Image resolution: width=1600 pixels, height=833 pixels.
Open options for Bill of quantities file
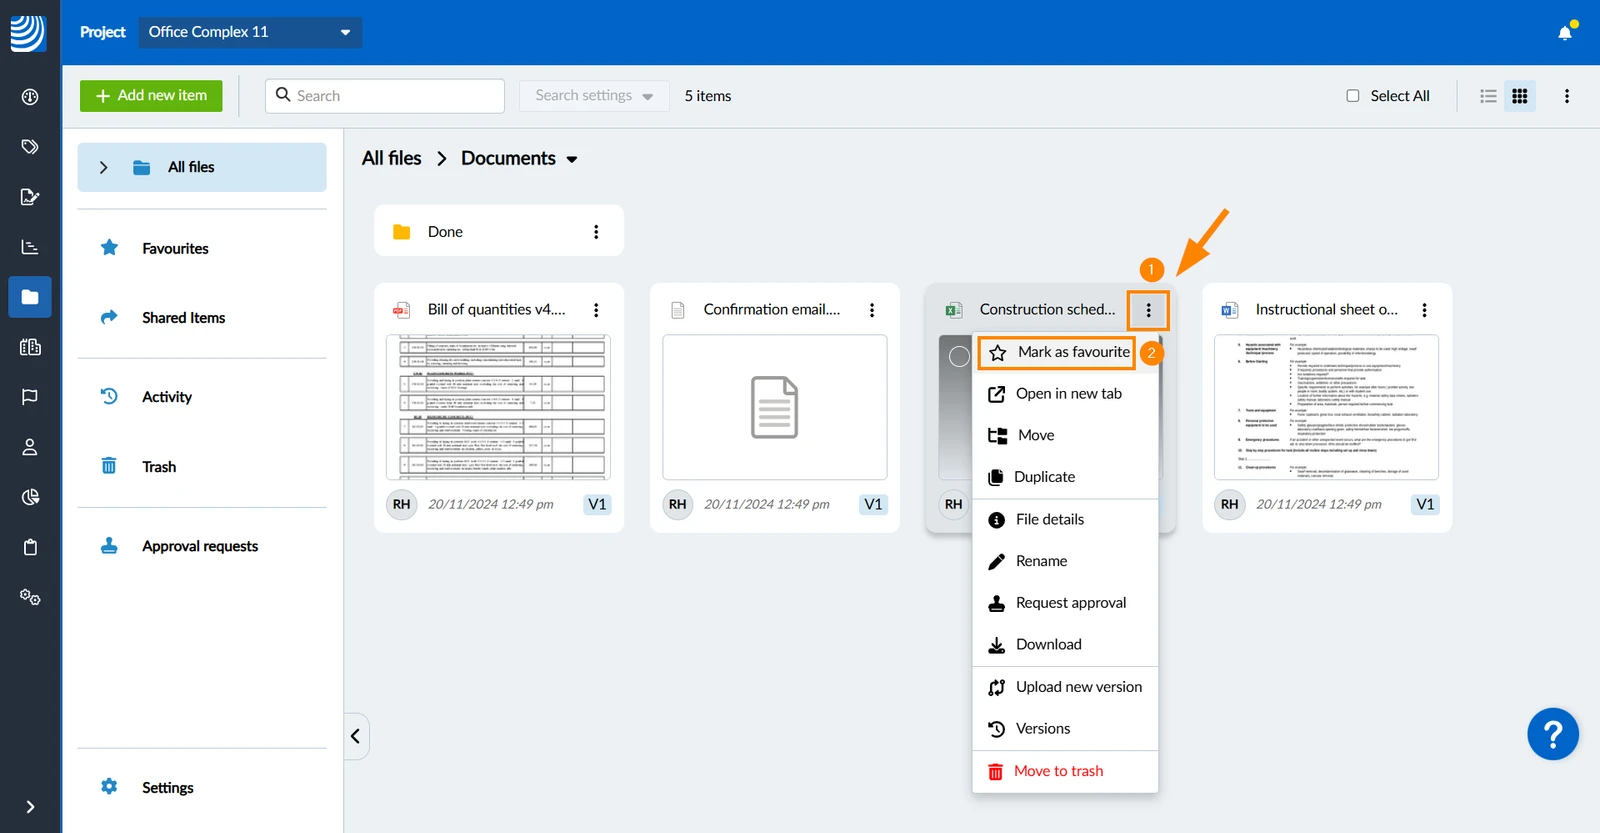pyautogui.click(x=596, y=310)
